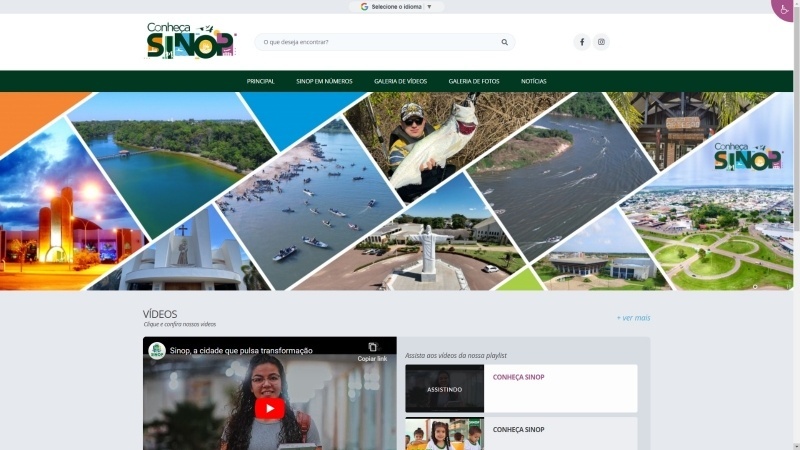Click the search magnifier icon
Viewport: 800px width, 450px height.
[x=504, y=42]
